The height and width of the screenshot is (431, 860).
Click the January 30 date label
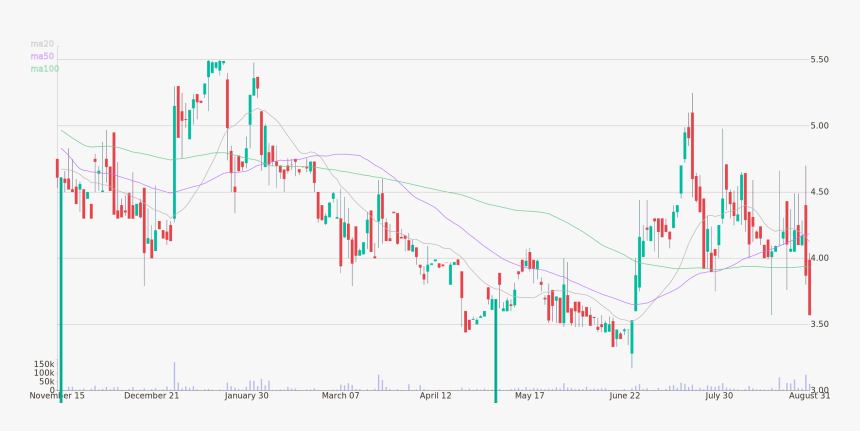coord(247,395)
